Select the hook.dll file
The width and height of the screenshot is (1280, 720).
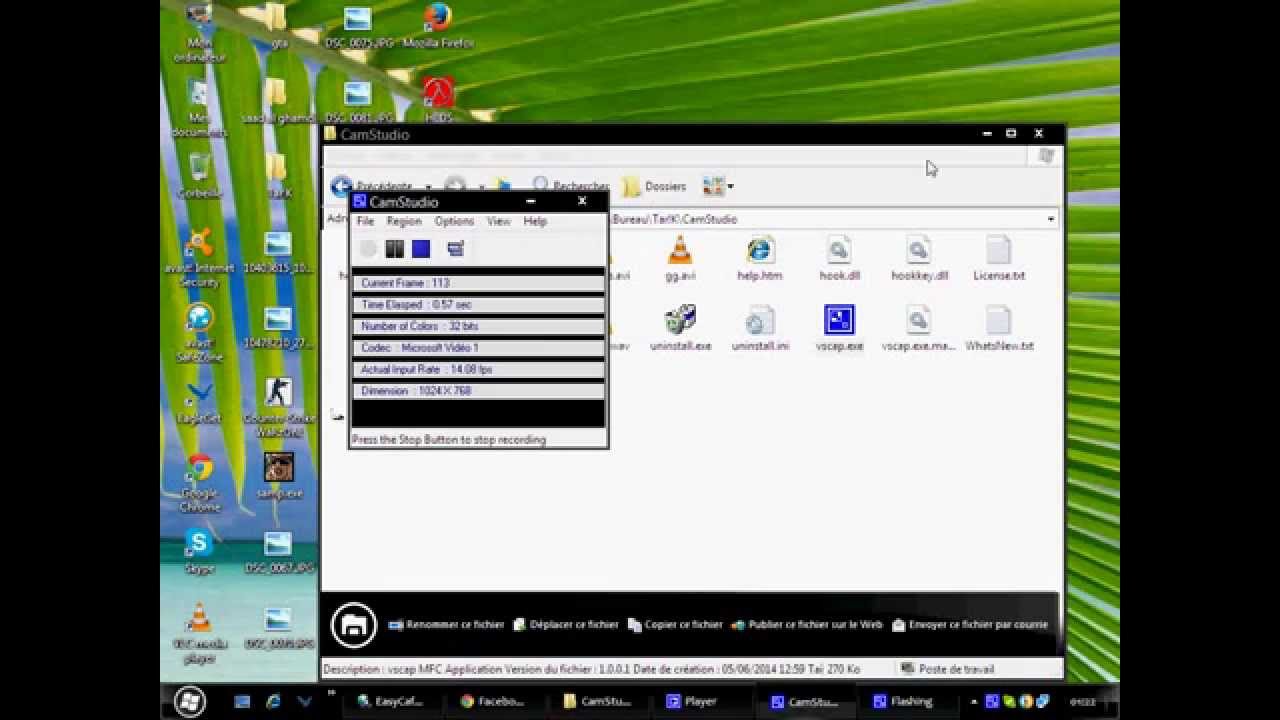coord(839,259)
